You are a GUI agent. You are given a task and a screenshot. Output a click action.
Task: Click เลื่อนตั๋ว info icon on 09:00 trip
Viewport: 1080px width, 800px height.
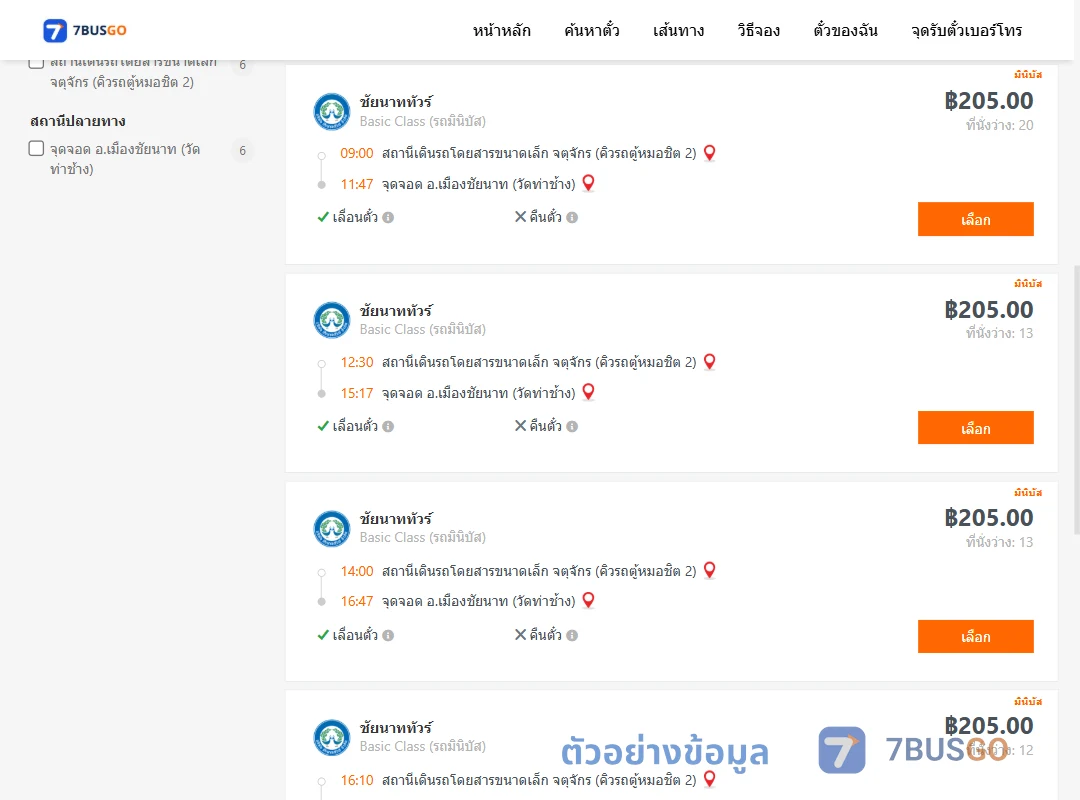(x=388, y=218)
